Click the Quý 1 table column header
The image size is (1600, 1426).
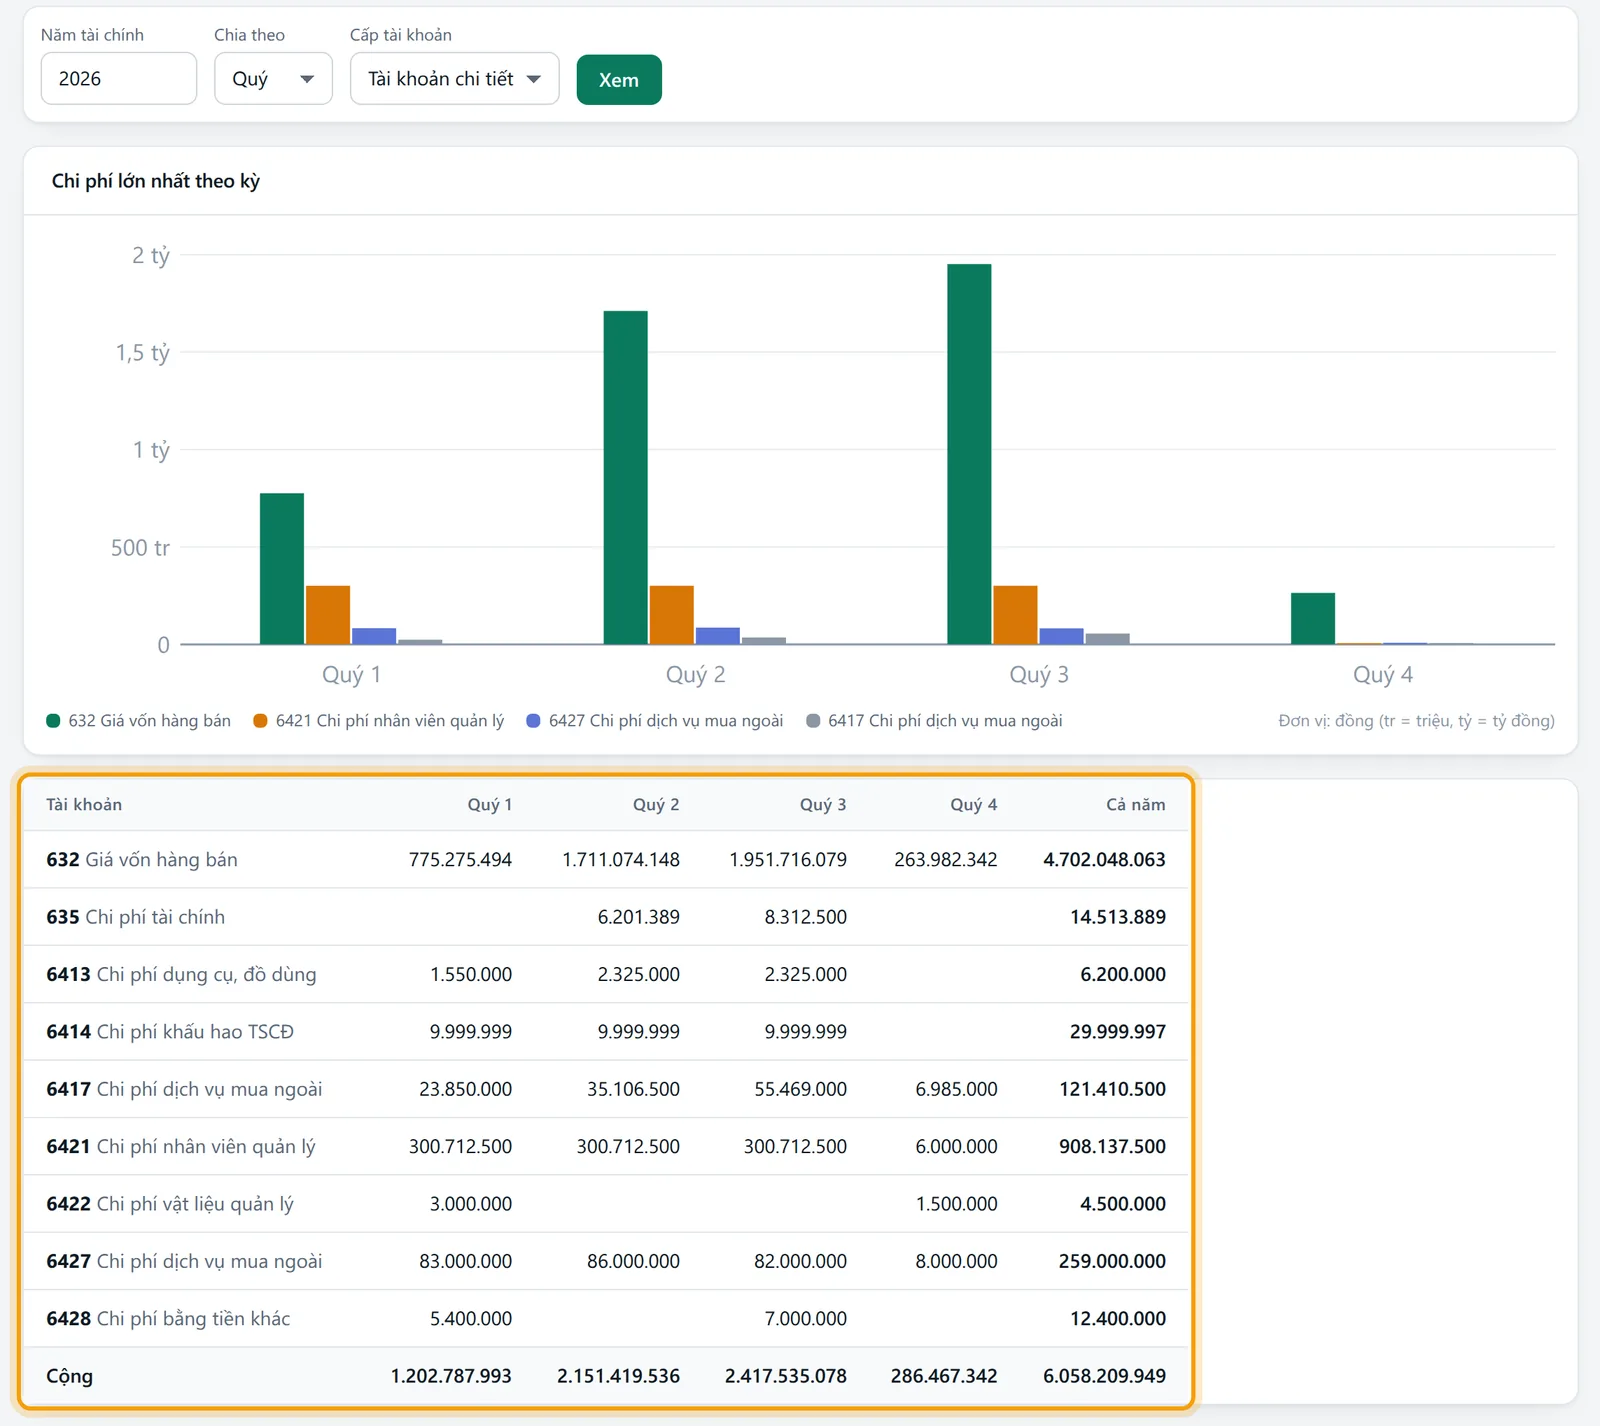(490, 805)
